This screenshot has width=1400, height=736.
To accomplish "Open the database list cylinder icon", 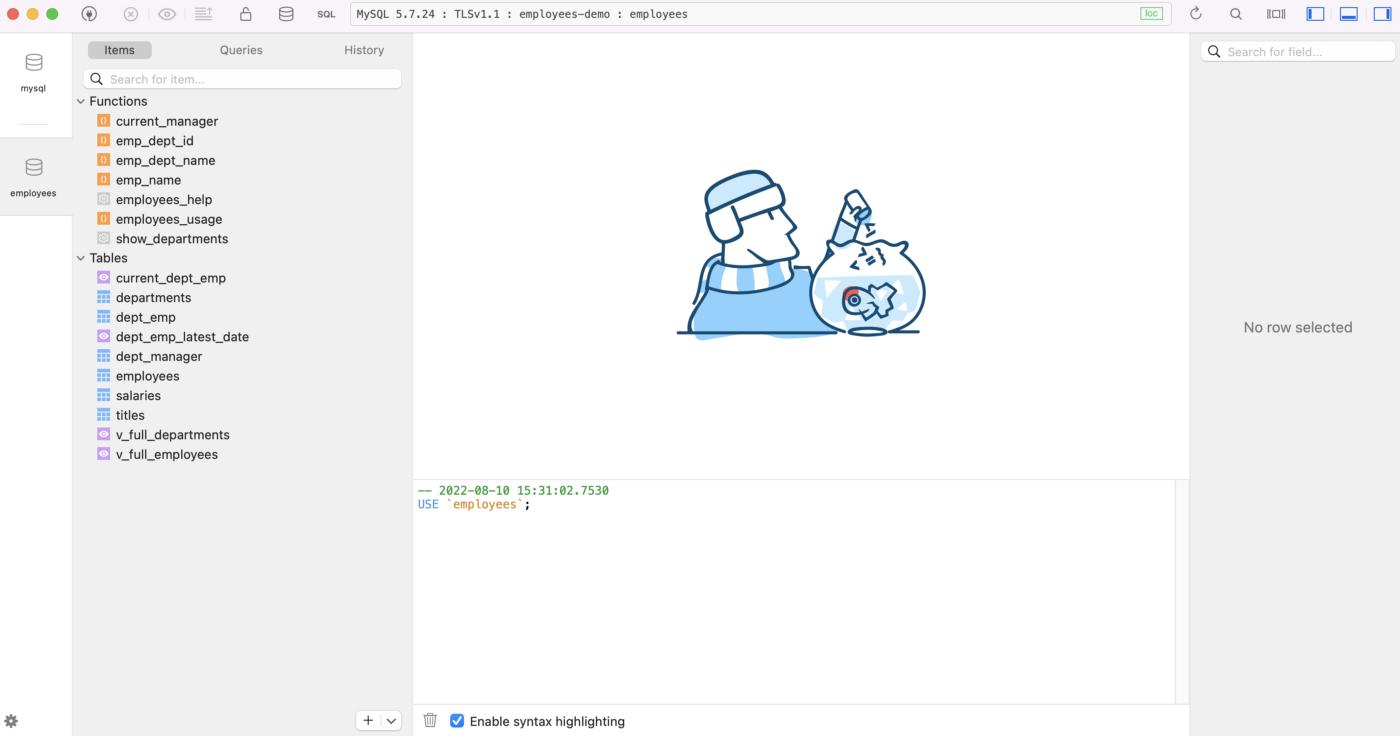I will click(286, 14).
